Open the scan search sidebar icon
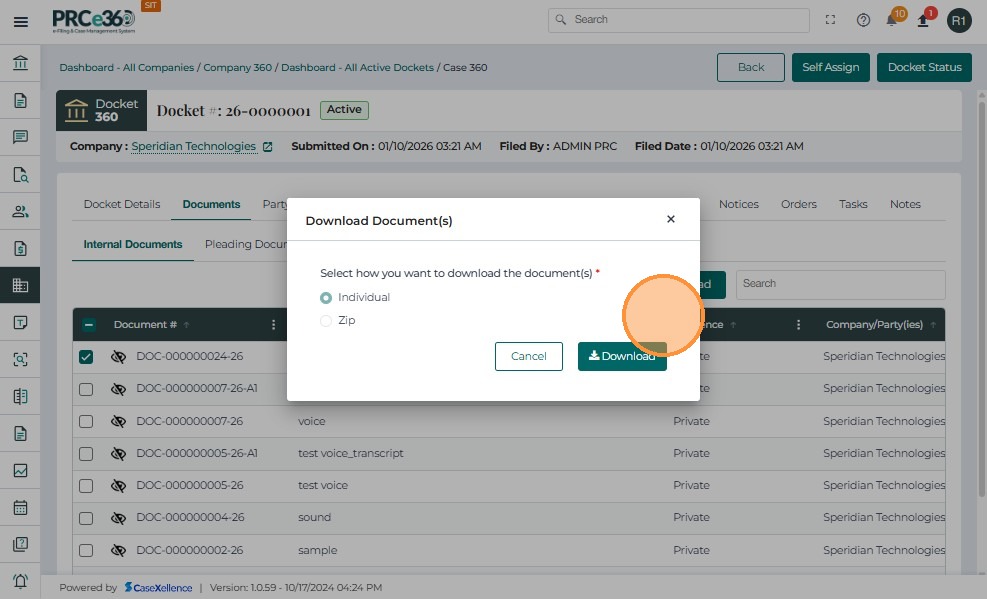This screenshot has width=987, height=599. click(x=20, y=359)
